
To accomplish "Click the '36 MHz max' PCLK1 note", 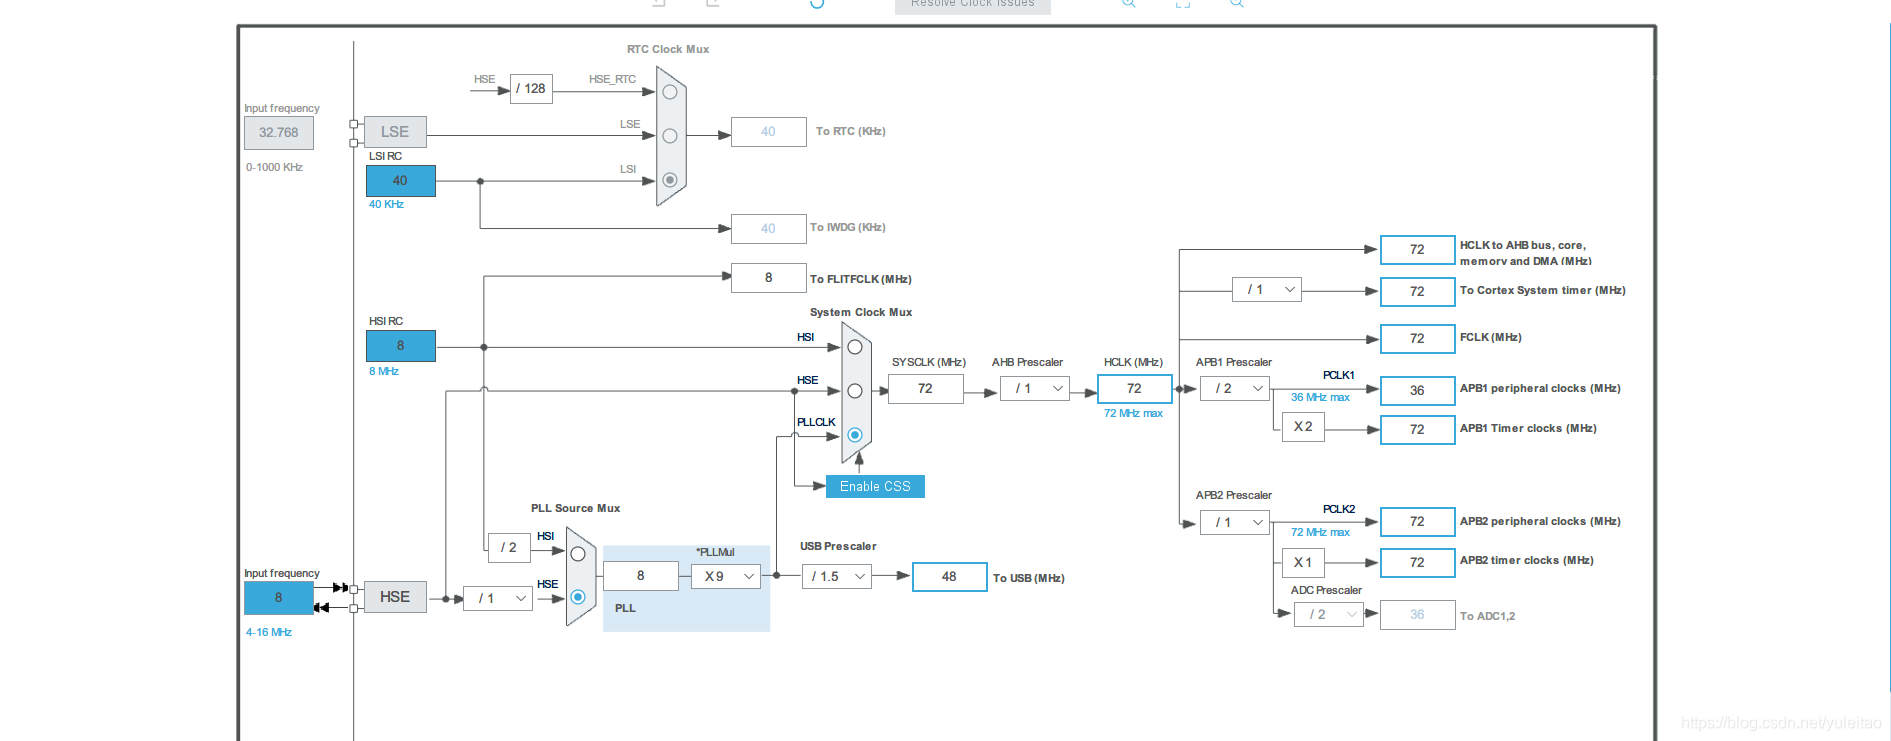I will (1320, 397).
